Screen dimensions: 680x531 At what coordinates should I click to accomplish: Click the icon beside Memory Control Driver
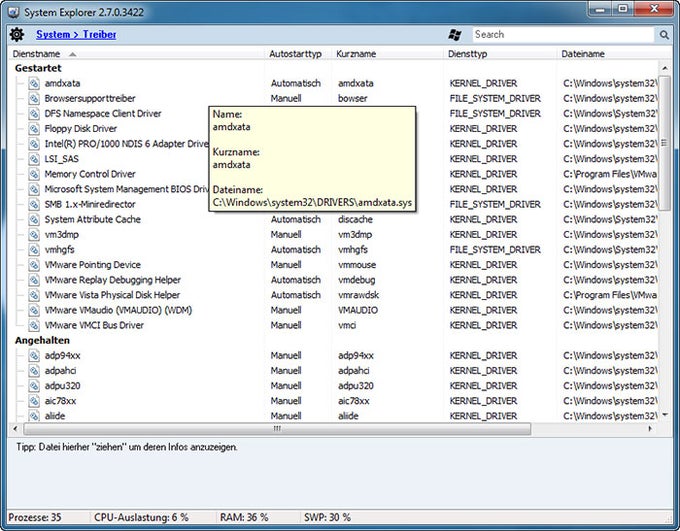tap(34, 174)
